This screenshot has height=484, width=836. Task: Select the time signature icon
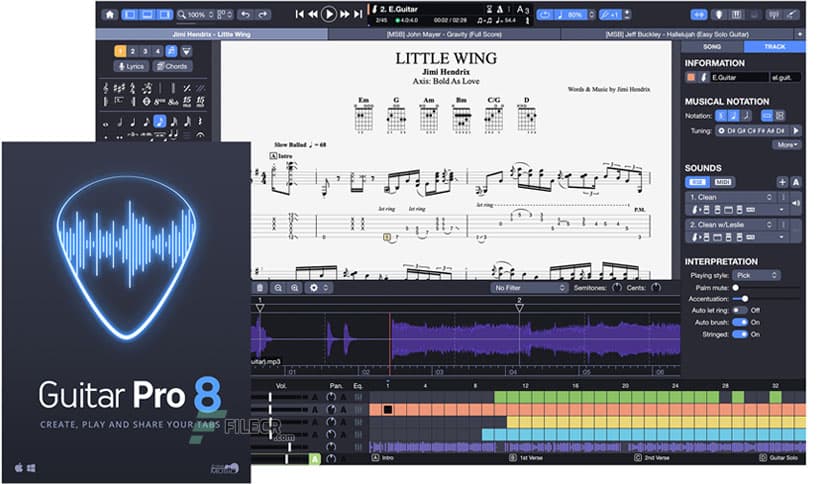click(133, 88)
